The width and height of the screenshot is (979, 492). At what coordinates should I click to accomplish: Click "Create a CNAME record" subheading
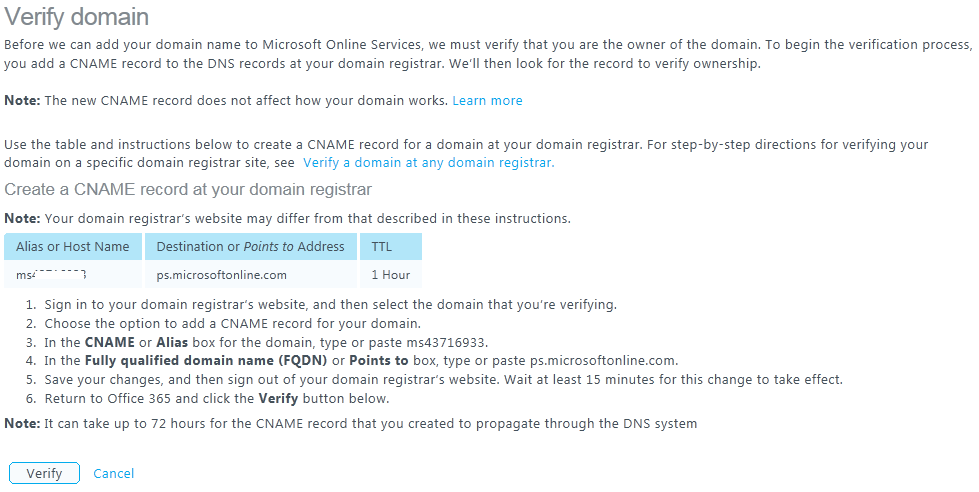pos(188,189)
